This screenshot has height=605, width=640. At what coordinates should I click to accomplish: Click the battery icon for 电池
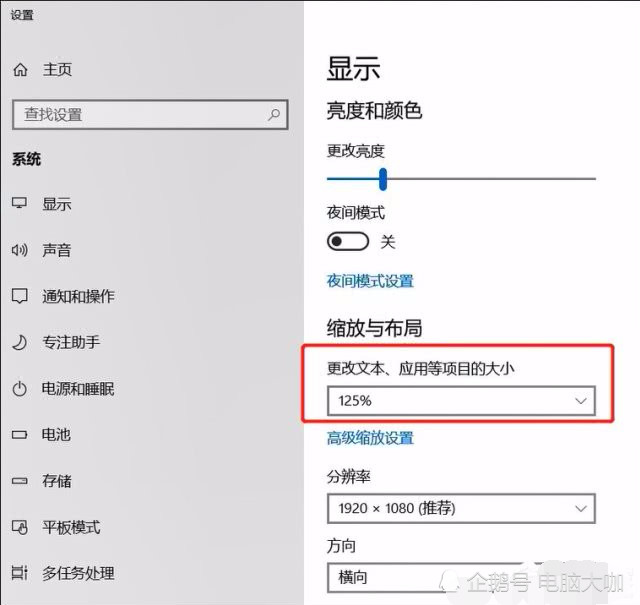tap(19, 435)
